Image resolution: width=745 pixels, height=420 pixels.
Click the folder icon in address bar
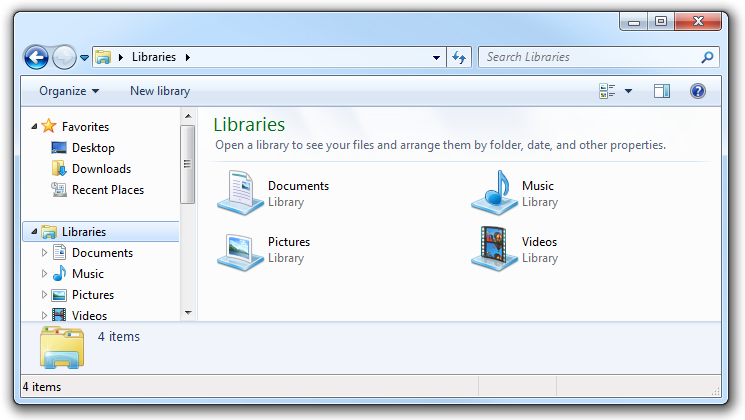(x=103, y=57)
